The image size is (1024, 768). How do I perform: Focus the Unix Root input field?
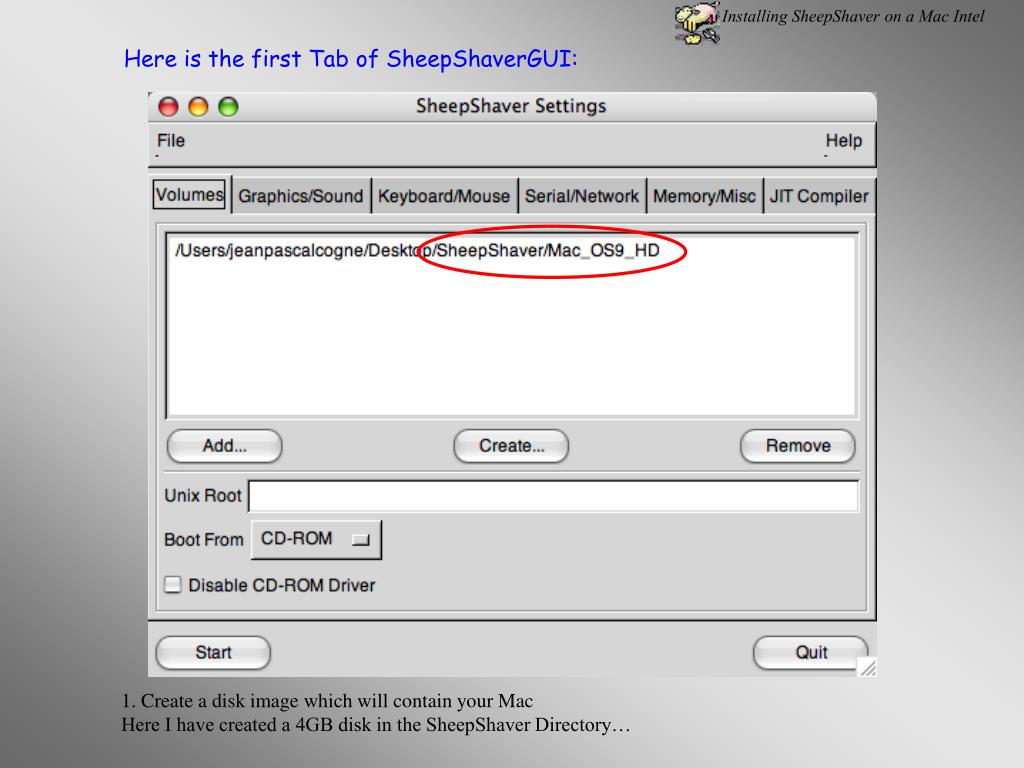click(x=554, y=496)
